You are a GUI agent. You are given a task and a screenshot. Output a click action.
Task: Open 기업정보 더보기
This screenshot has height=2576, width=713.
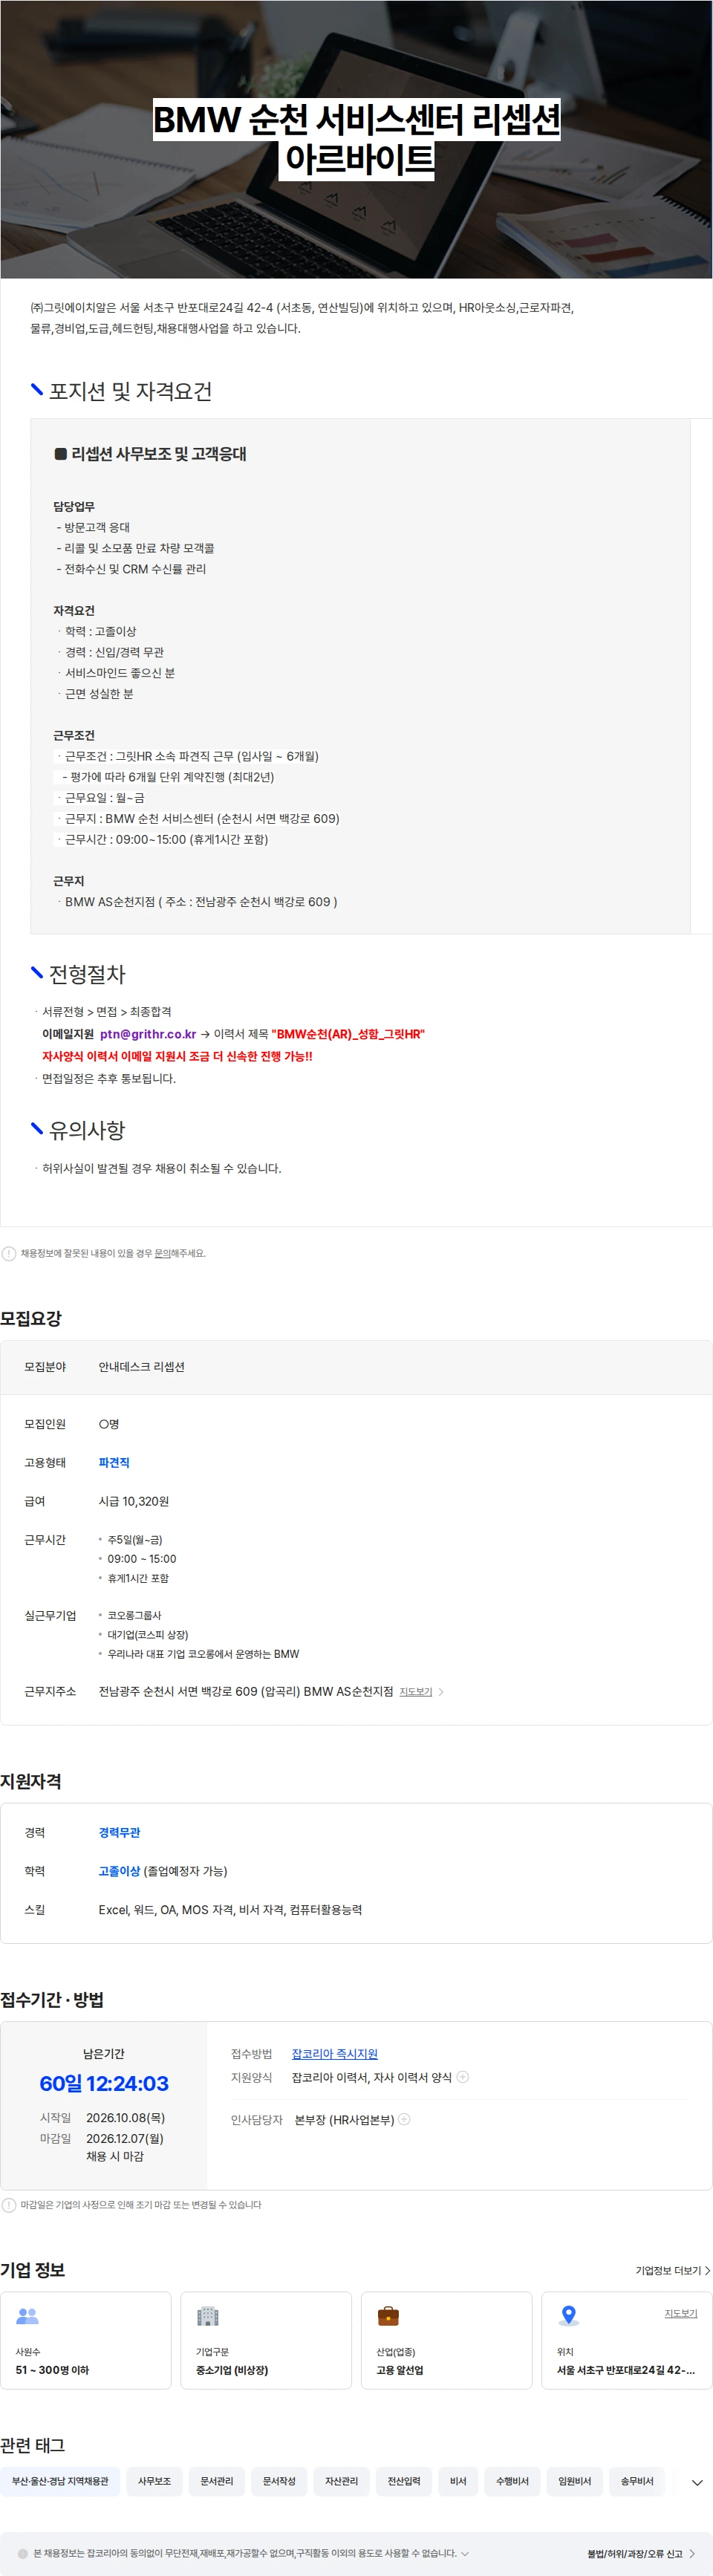click(x=673, y=2270)
